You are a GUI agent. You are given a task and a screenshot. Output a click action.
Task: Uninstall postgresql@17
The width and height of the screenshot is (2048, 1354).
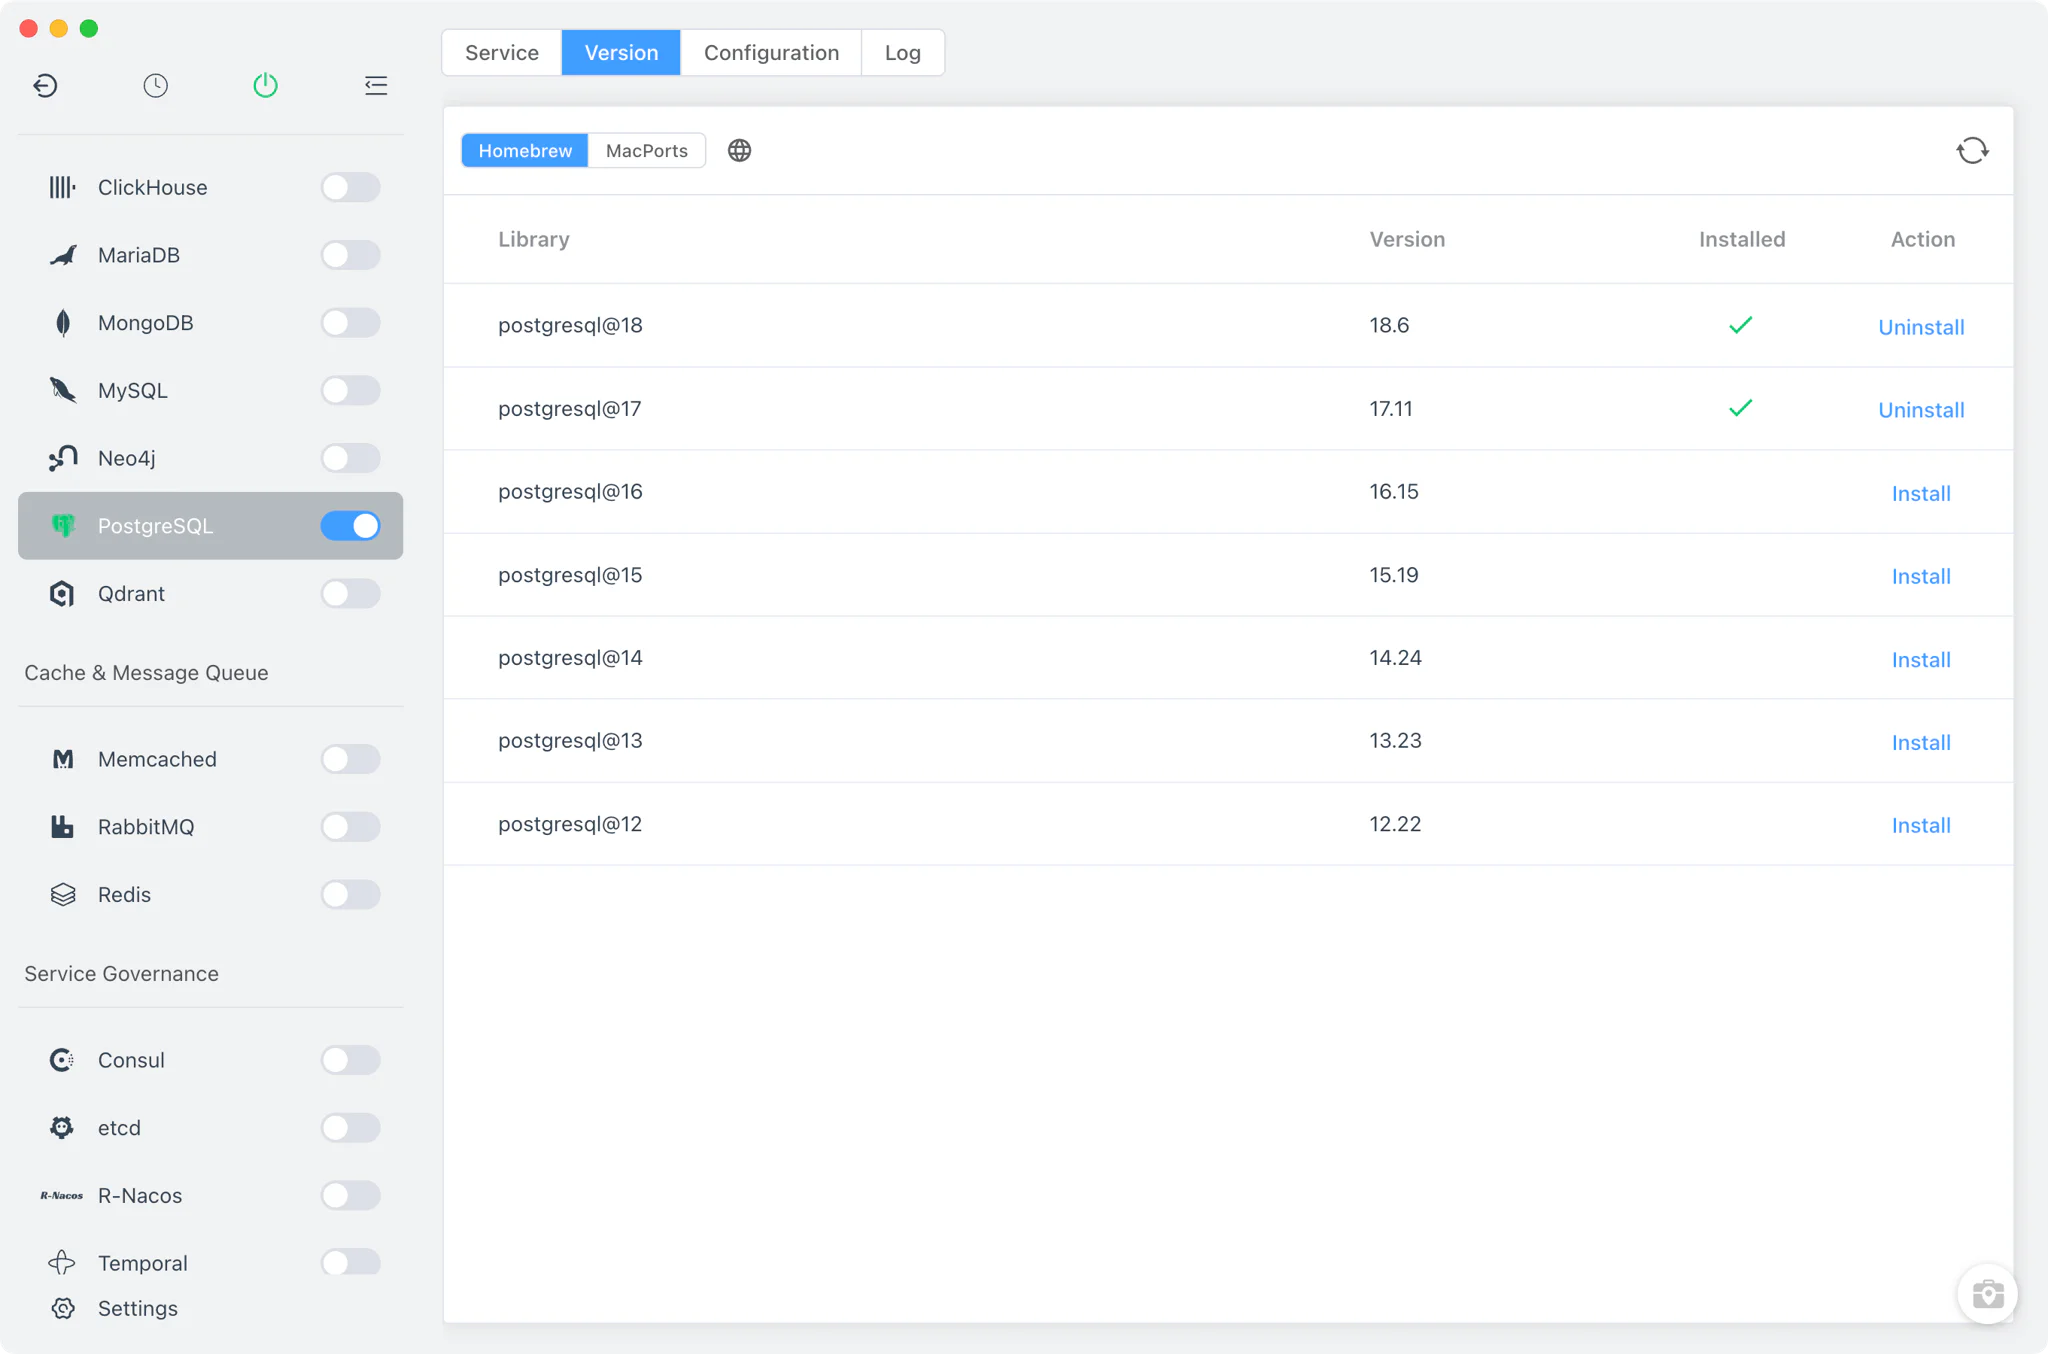coord(1921,410)
